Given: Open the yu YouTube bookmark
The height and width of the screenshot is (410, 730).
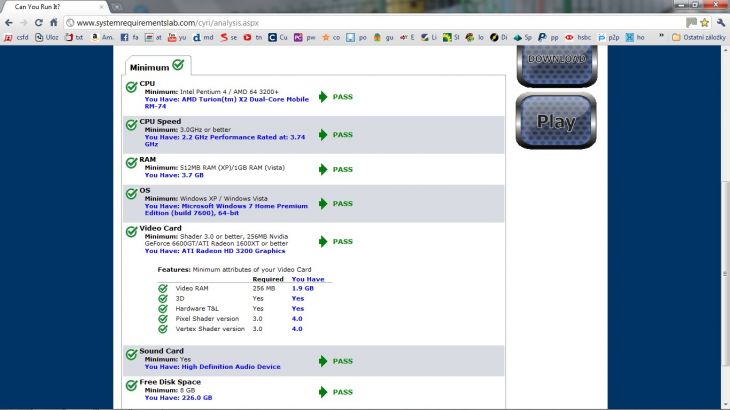Looking at the screenshot, I should [x=177, y=38].
